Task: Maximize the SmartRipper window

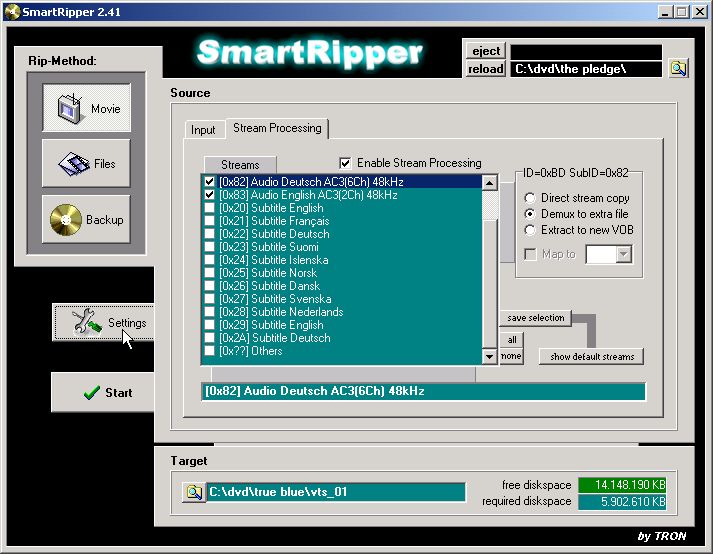Action: (x=681, y=11)
